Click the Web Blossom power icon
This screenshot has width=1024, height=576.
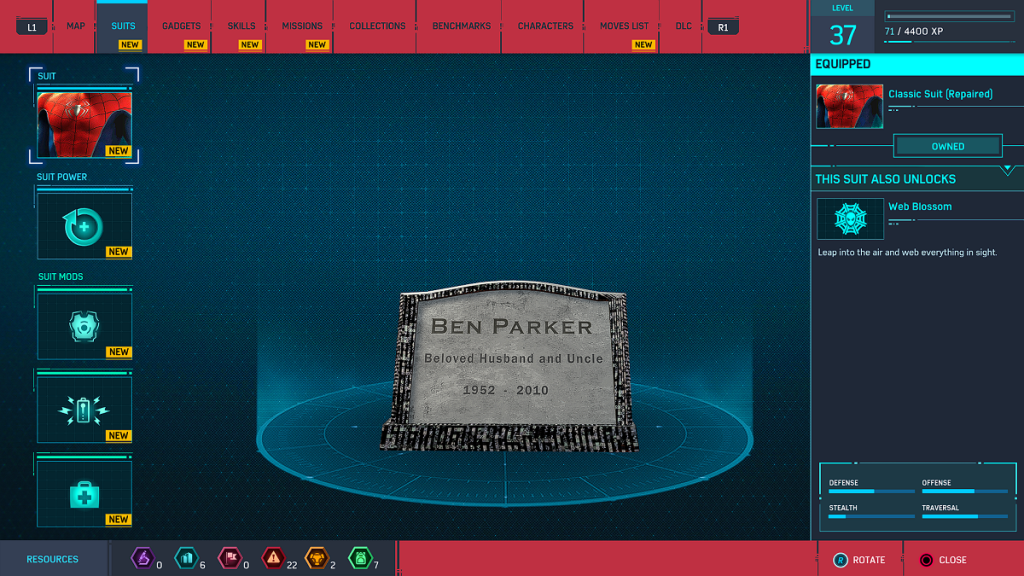pos(849,218)
